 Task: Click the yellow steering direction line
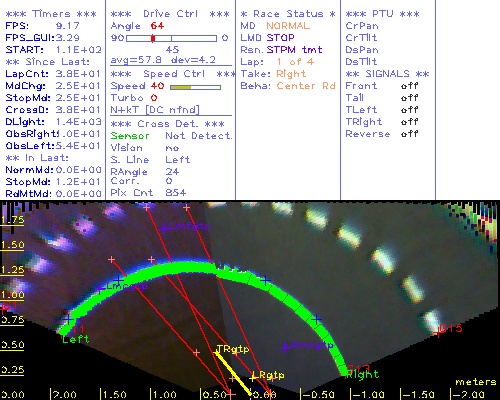pos(233,373)
